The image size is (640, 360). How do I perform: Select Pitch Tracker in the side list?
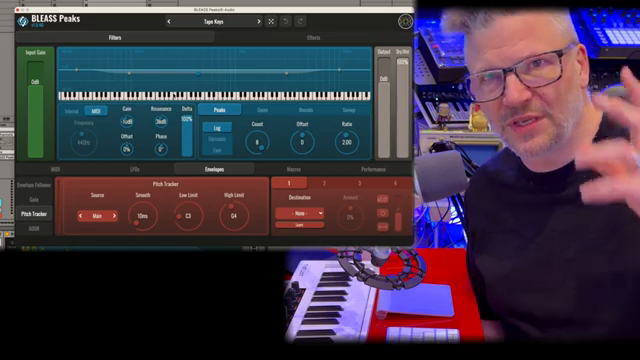[34, 214]
